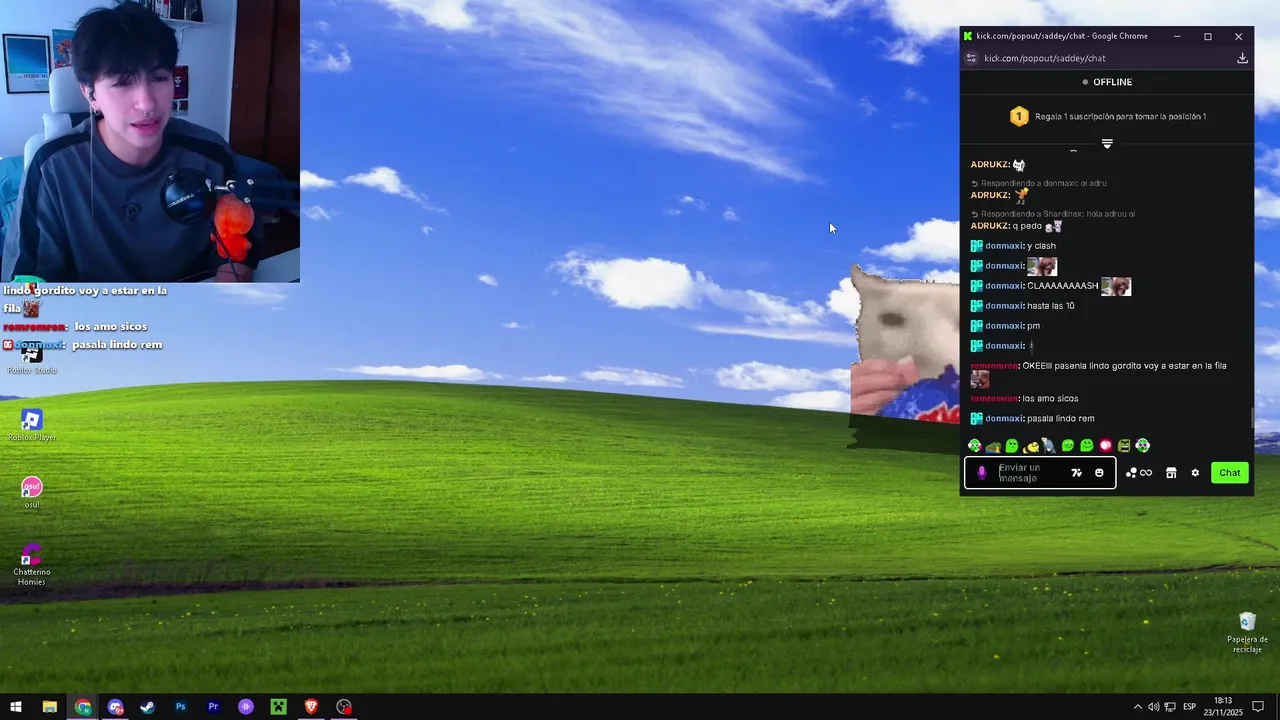This screenshot has height=720, width=1280.
Task: Switch to Chrome in the taskbar
Action: click(x=82, y=707)
